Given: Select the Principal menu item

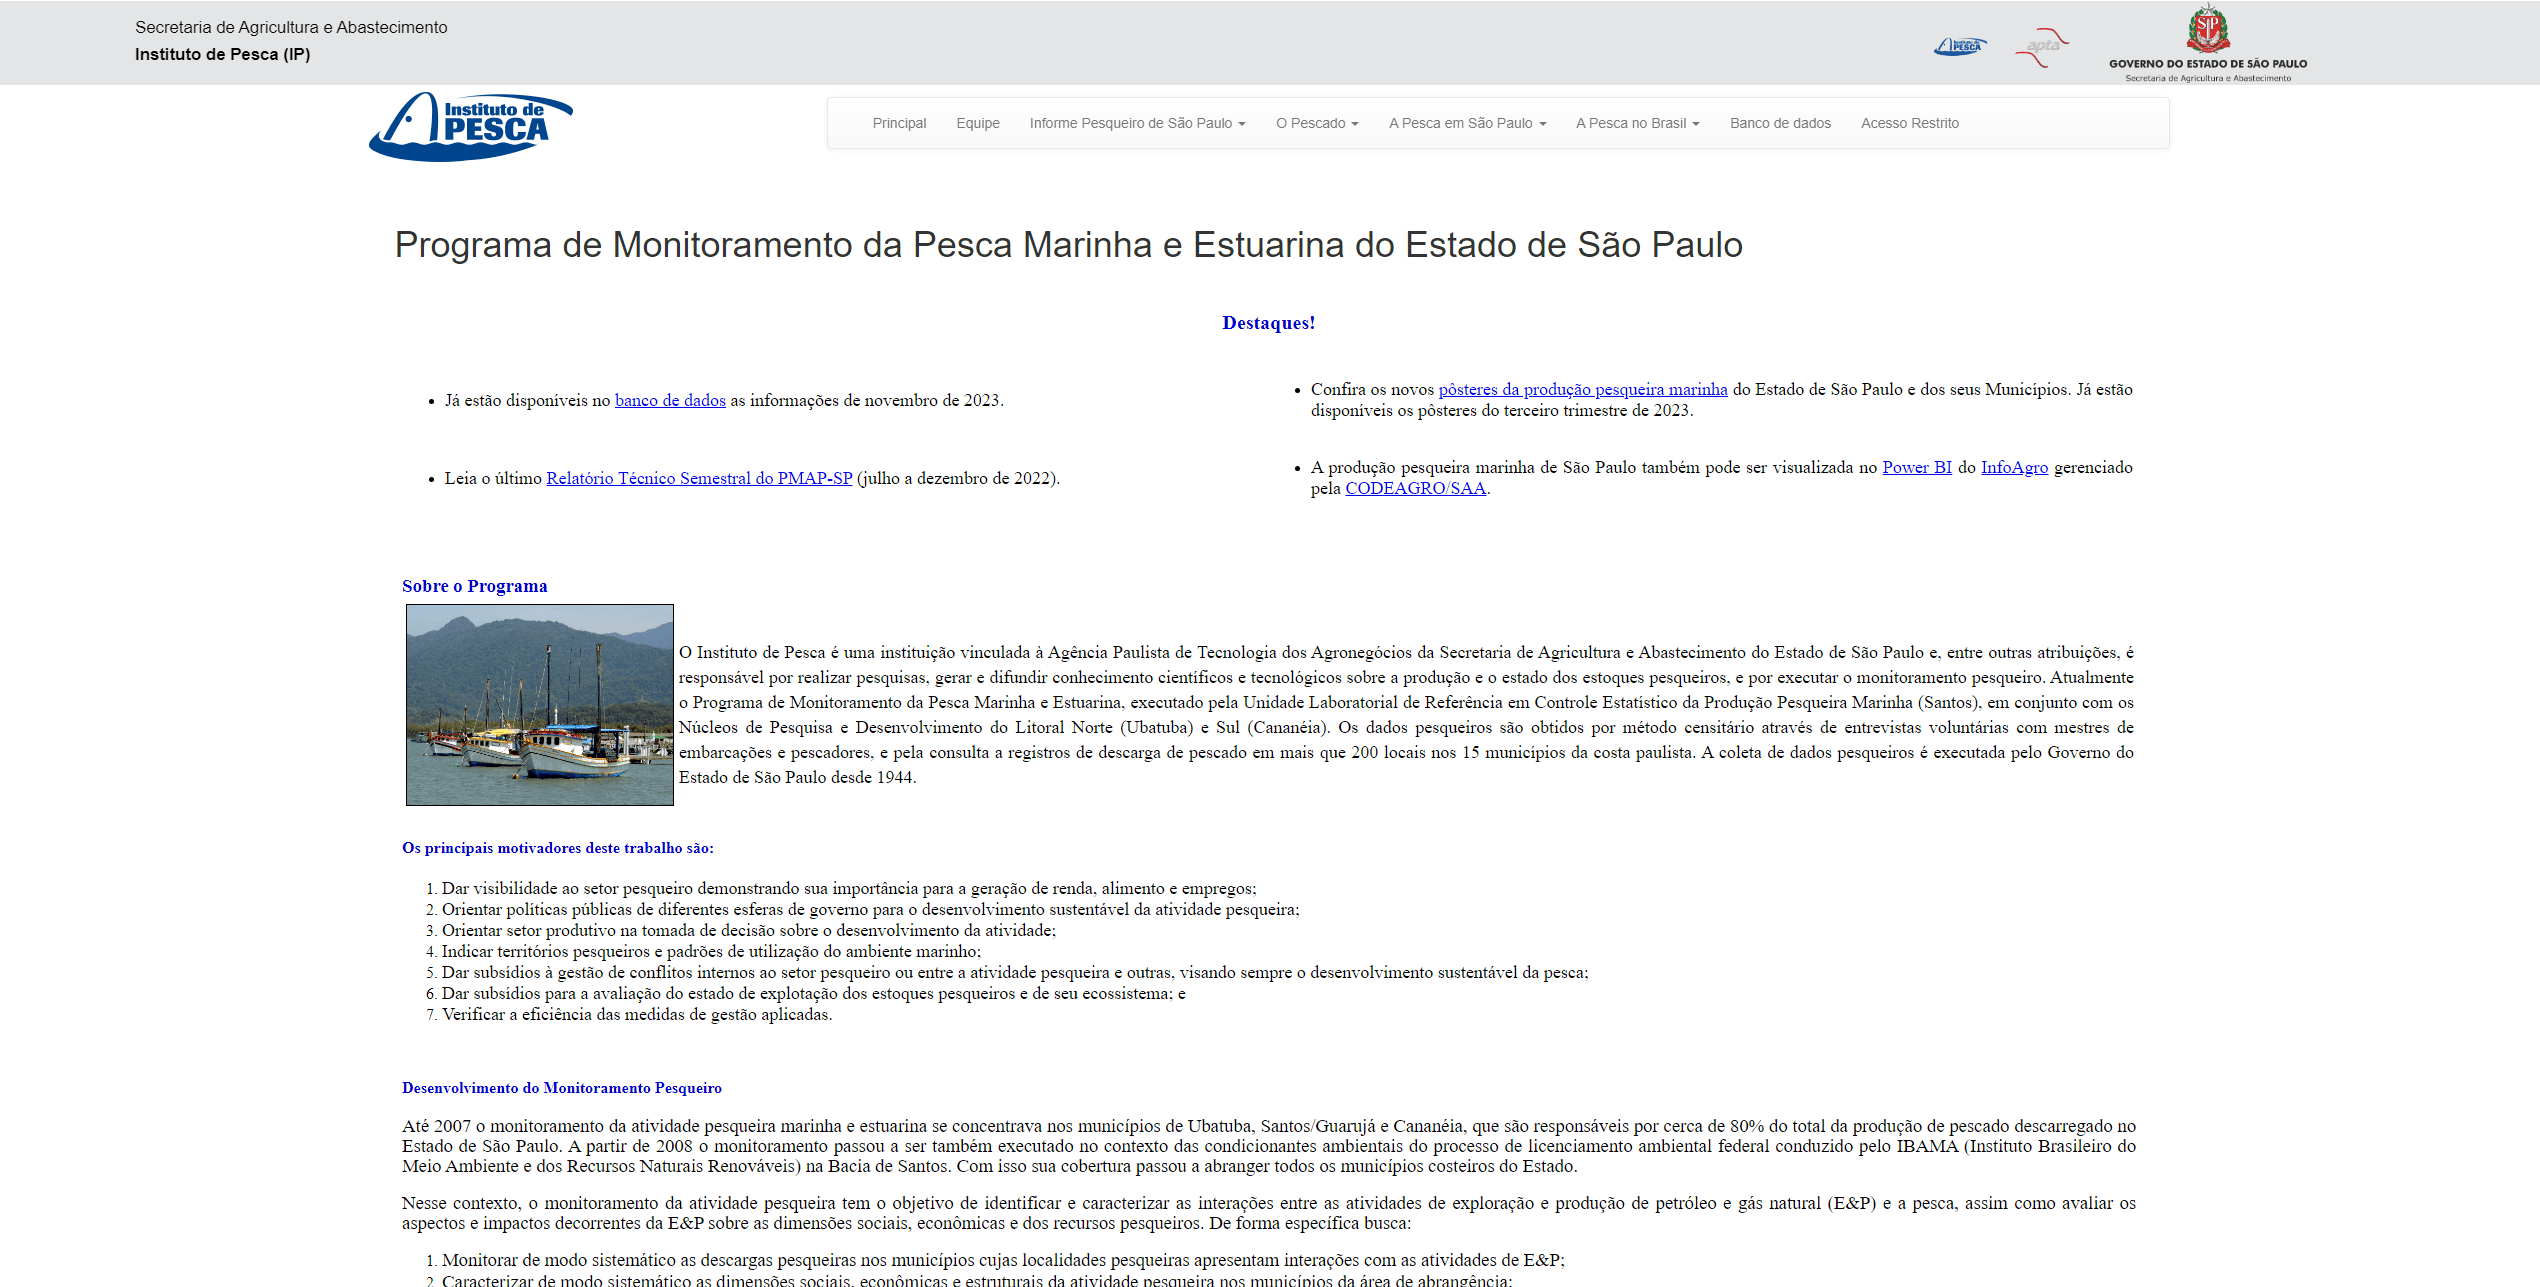Looking at the screenshot, I should tap(898, 123).
